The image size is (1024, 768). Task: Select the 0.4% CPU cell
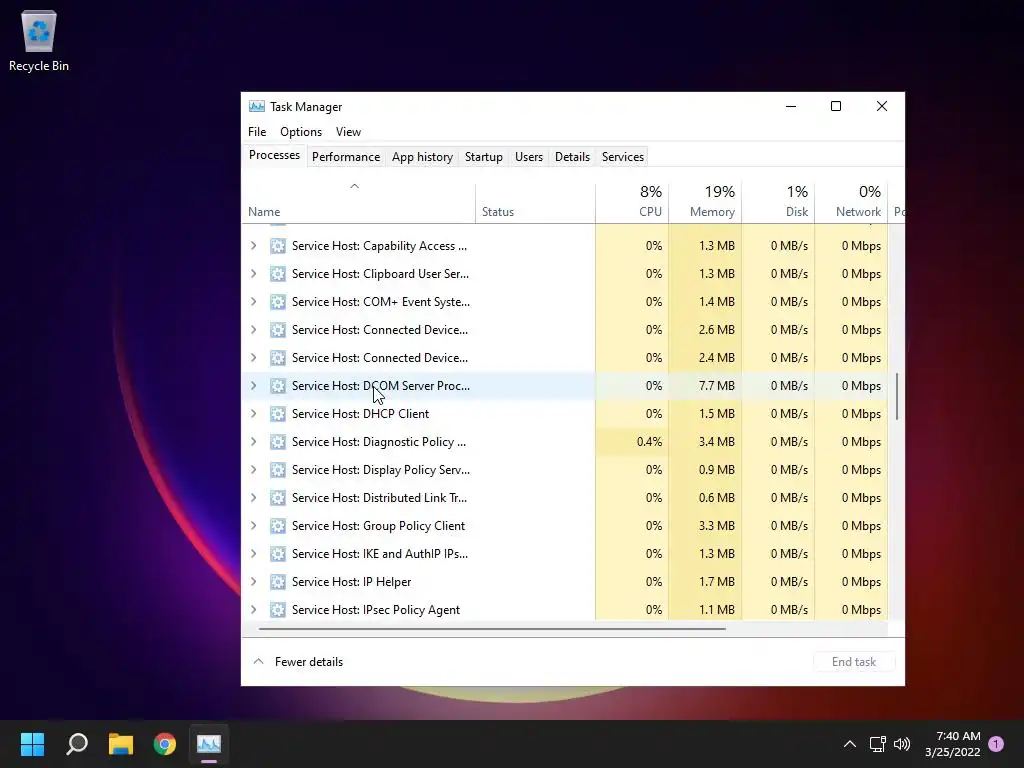click(632, 442)
